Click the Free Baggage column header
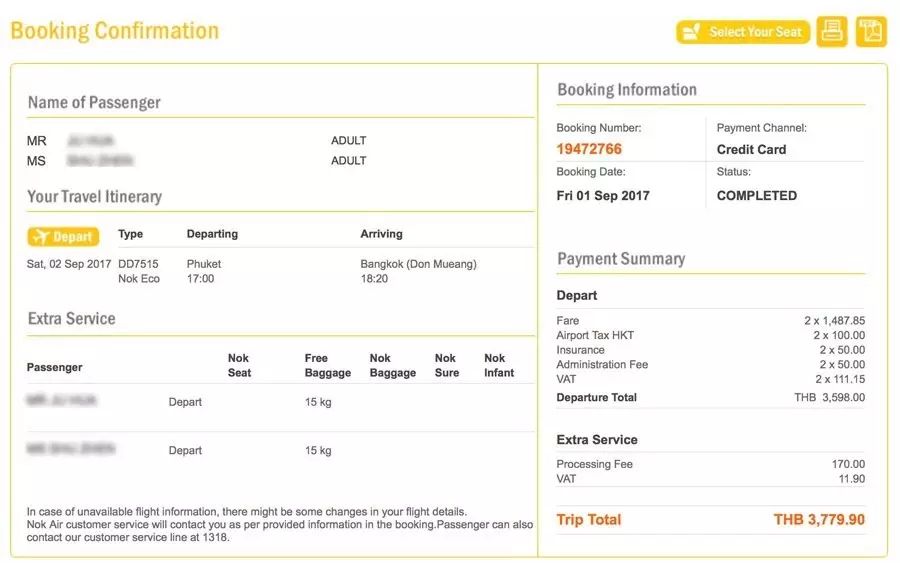900x563 pixels. pos(328,365)
